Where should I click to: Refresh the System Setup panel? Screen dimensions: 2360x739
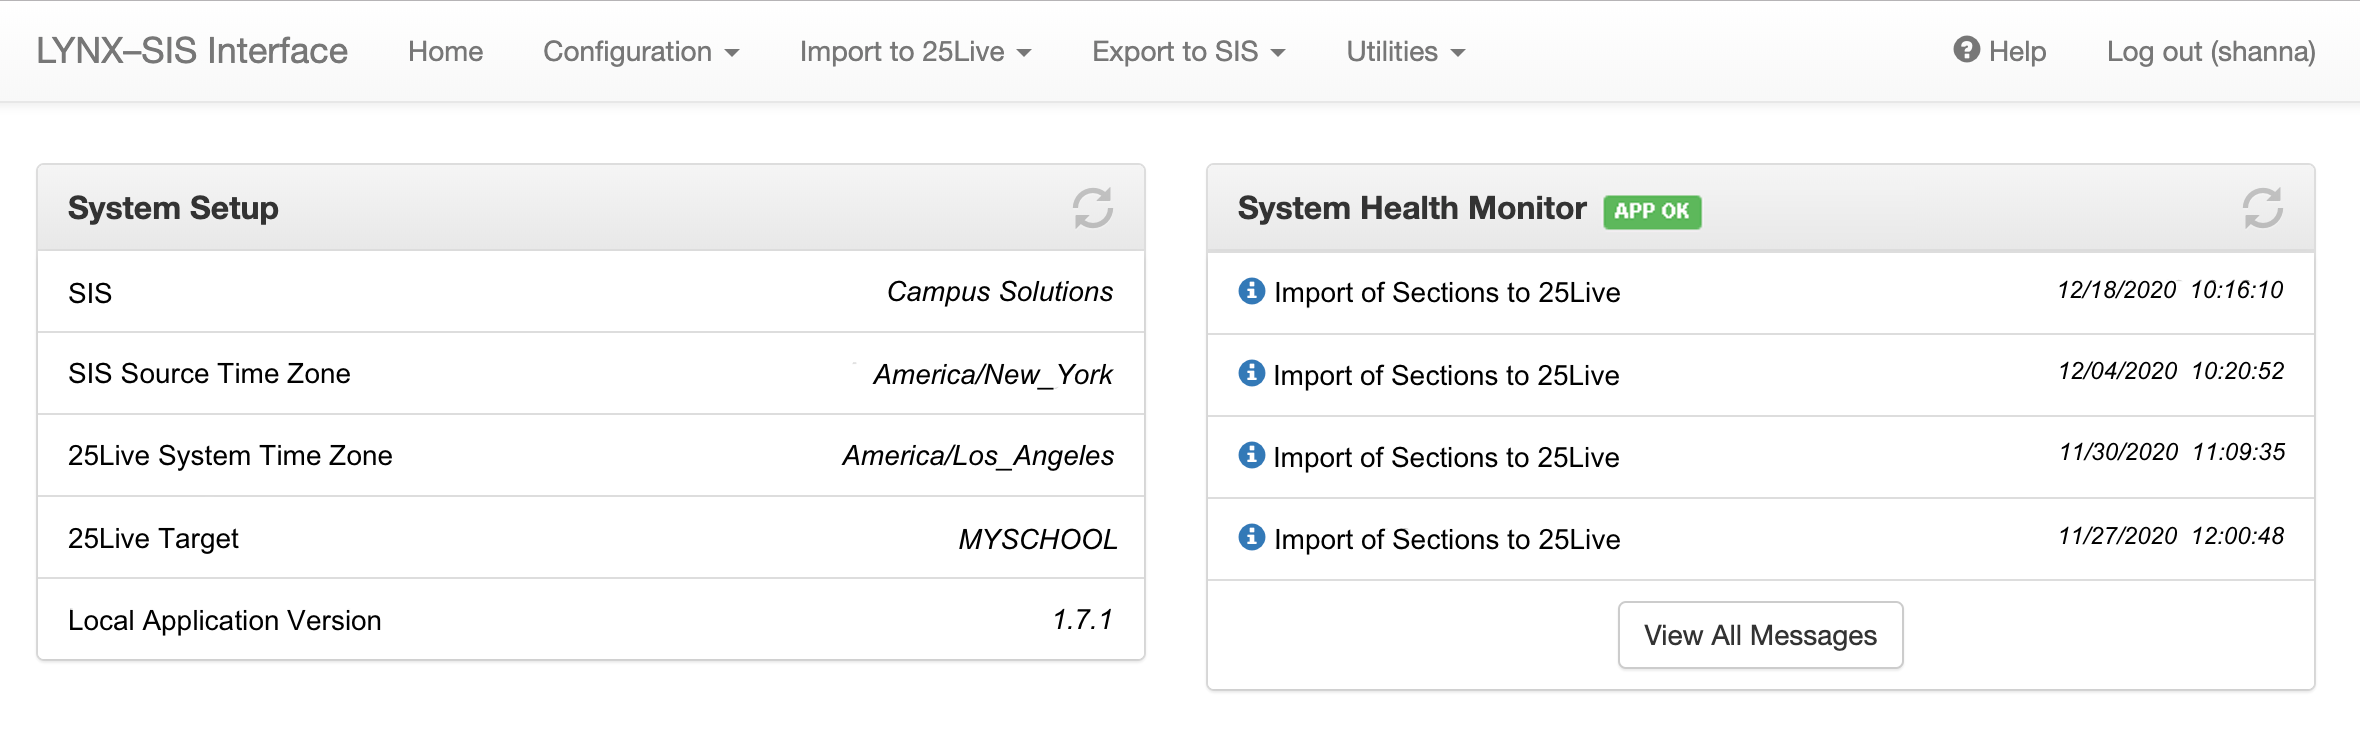[x=1092, y=208]
